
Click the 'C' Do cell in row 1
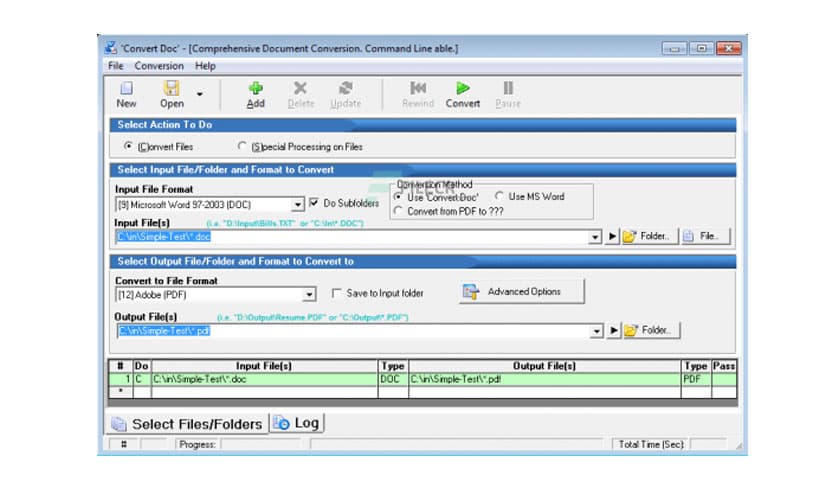pyautogui.click(x=142, y=380)
